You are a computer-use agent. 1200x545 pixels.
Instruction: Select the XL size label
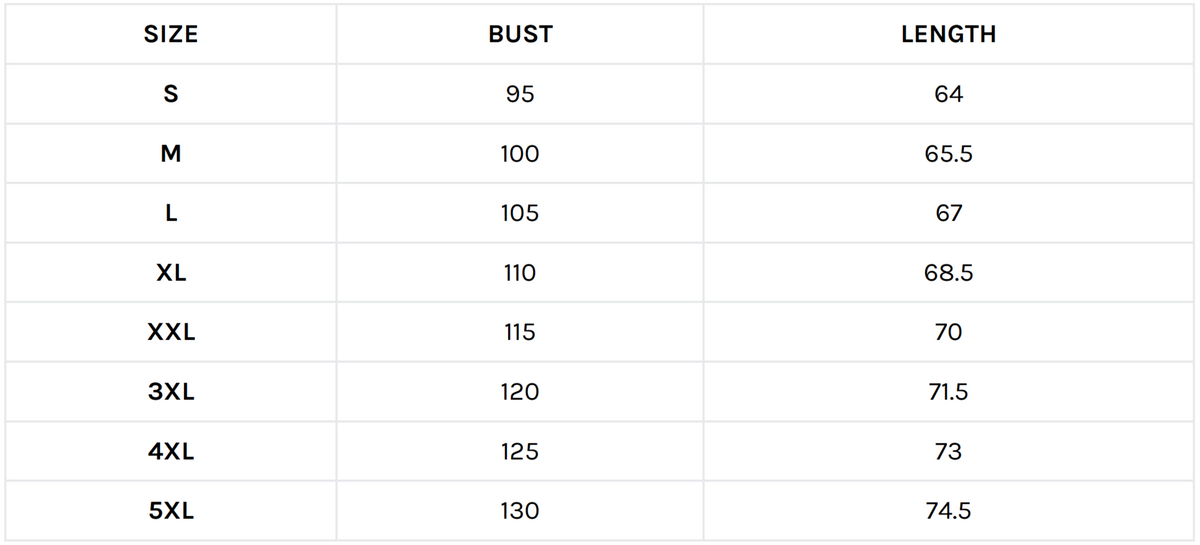pos(171,273)
